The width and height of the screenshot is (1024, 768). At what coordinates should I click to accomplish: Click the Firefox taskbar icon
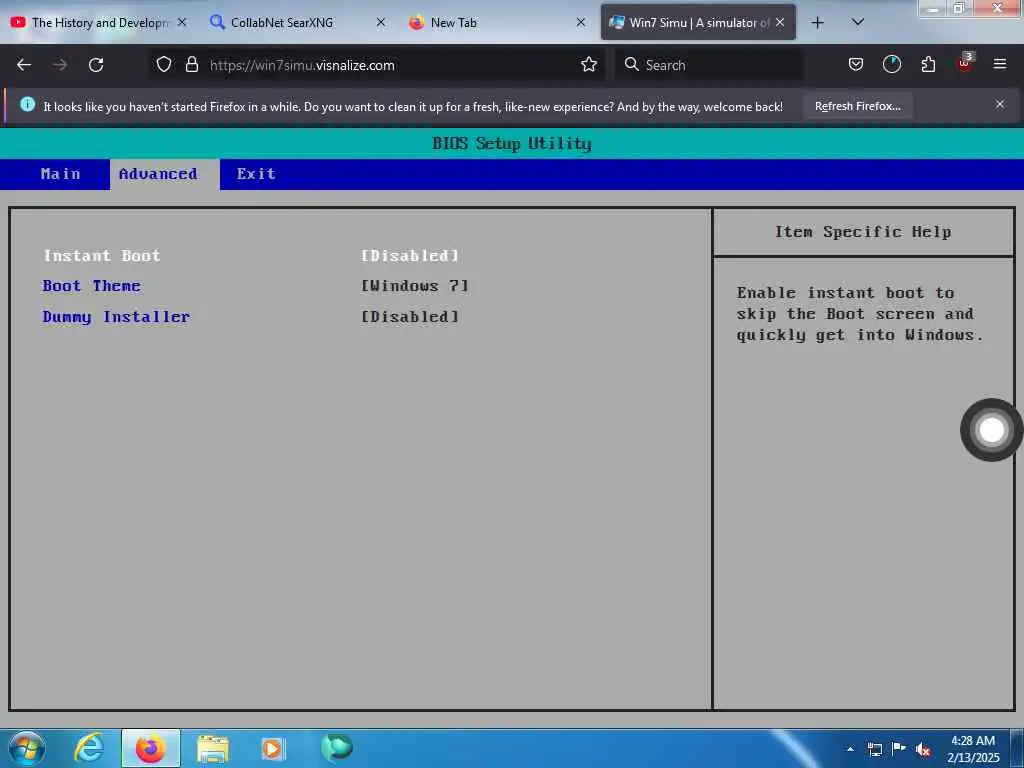click(151, 748)
